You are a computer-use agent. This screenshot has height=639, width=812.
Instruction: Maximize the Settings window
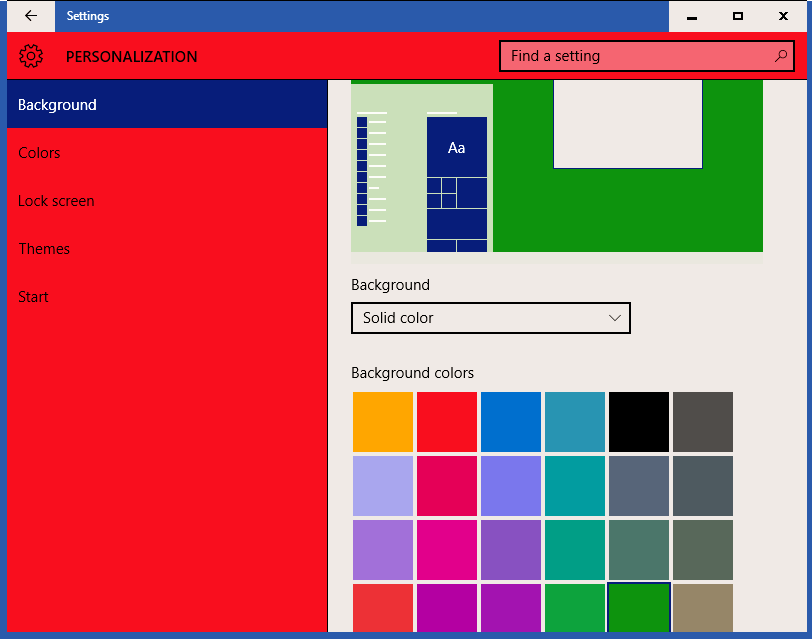(x=738, y=17)
